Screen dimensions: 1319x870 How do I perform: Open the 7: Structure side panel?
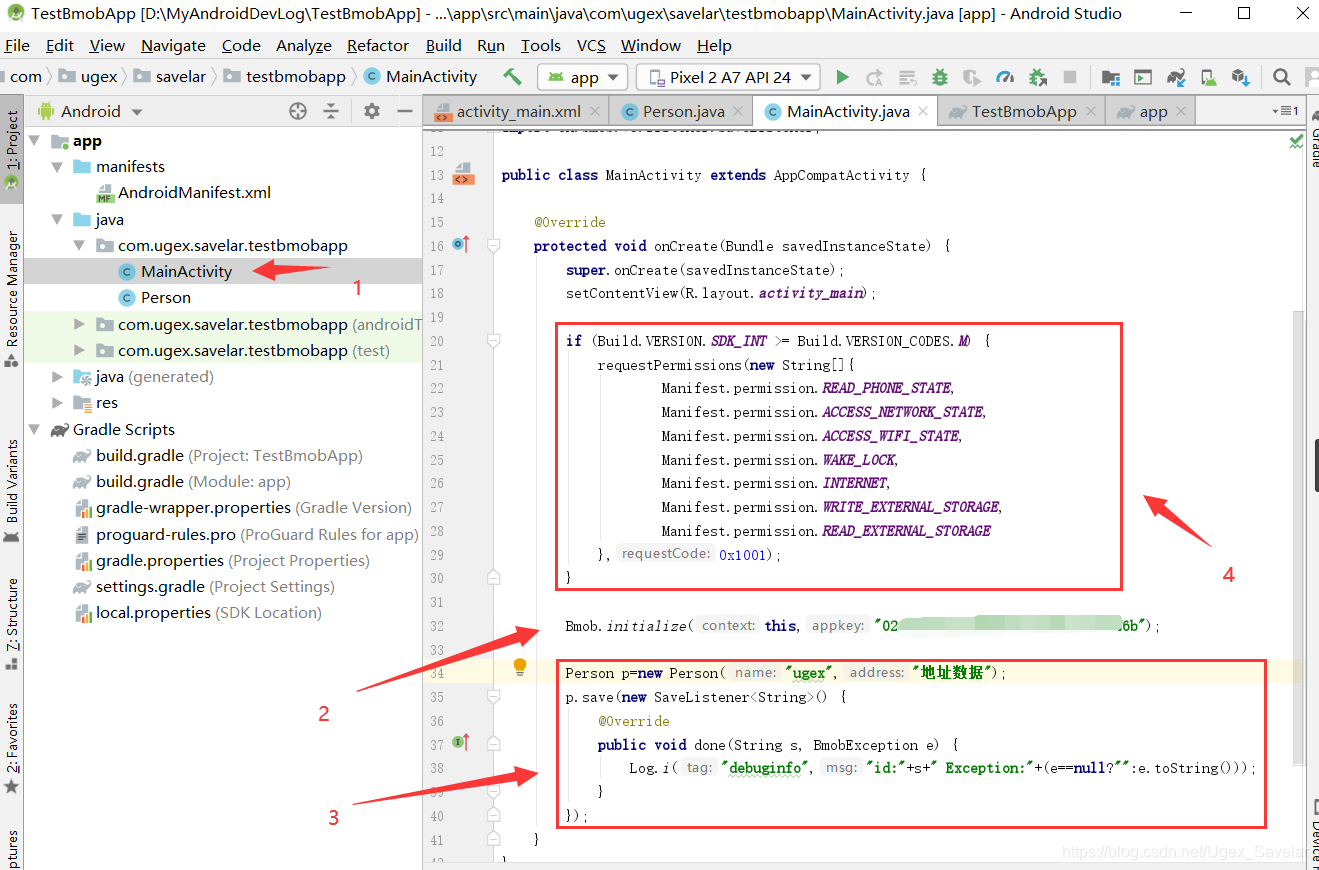tap(12, 625)
